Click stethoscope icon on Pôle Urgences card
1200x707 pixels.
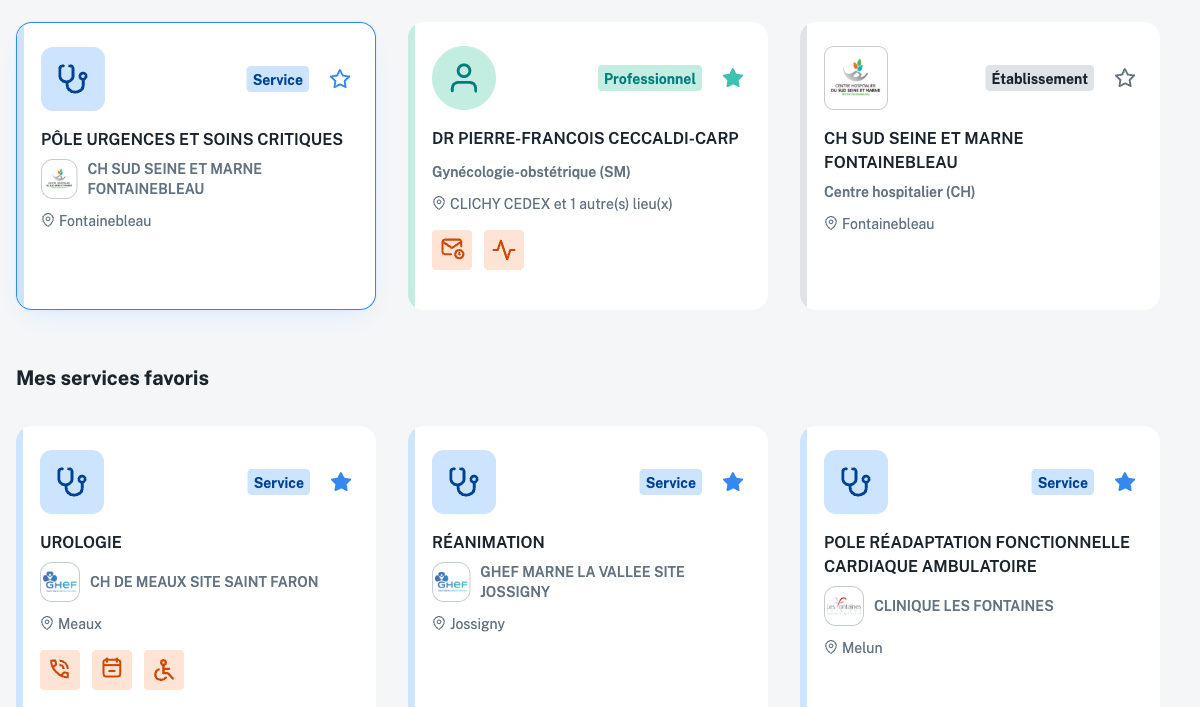[73, 79]
